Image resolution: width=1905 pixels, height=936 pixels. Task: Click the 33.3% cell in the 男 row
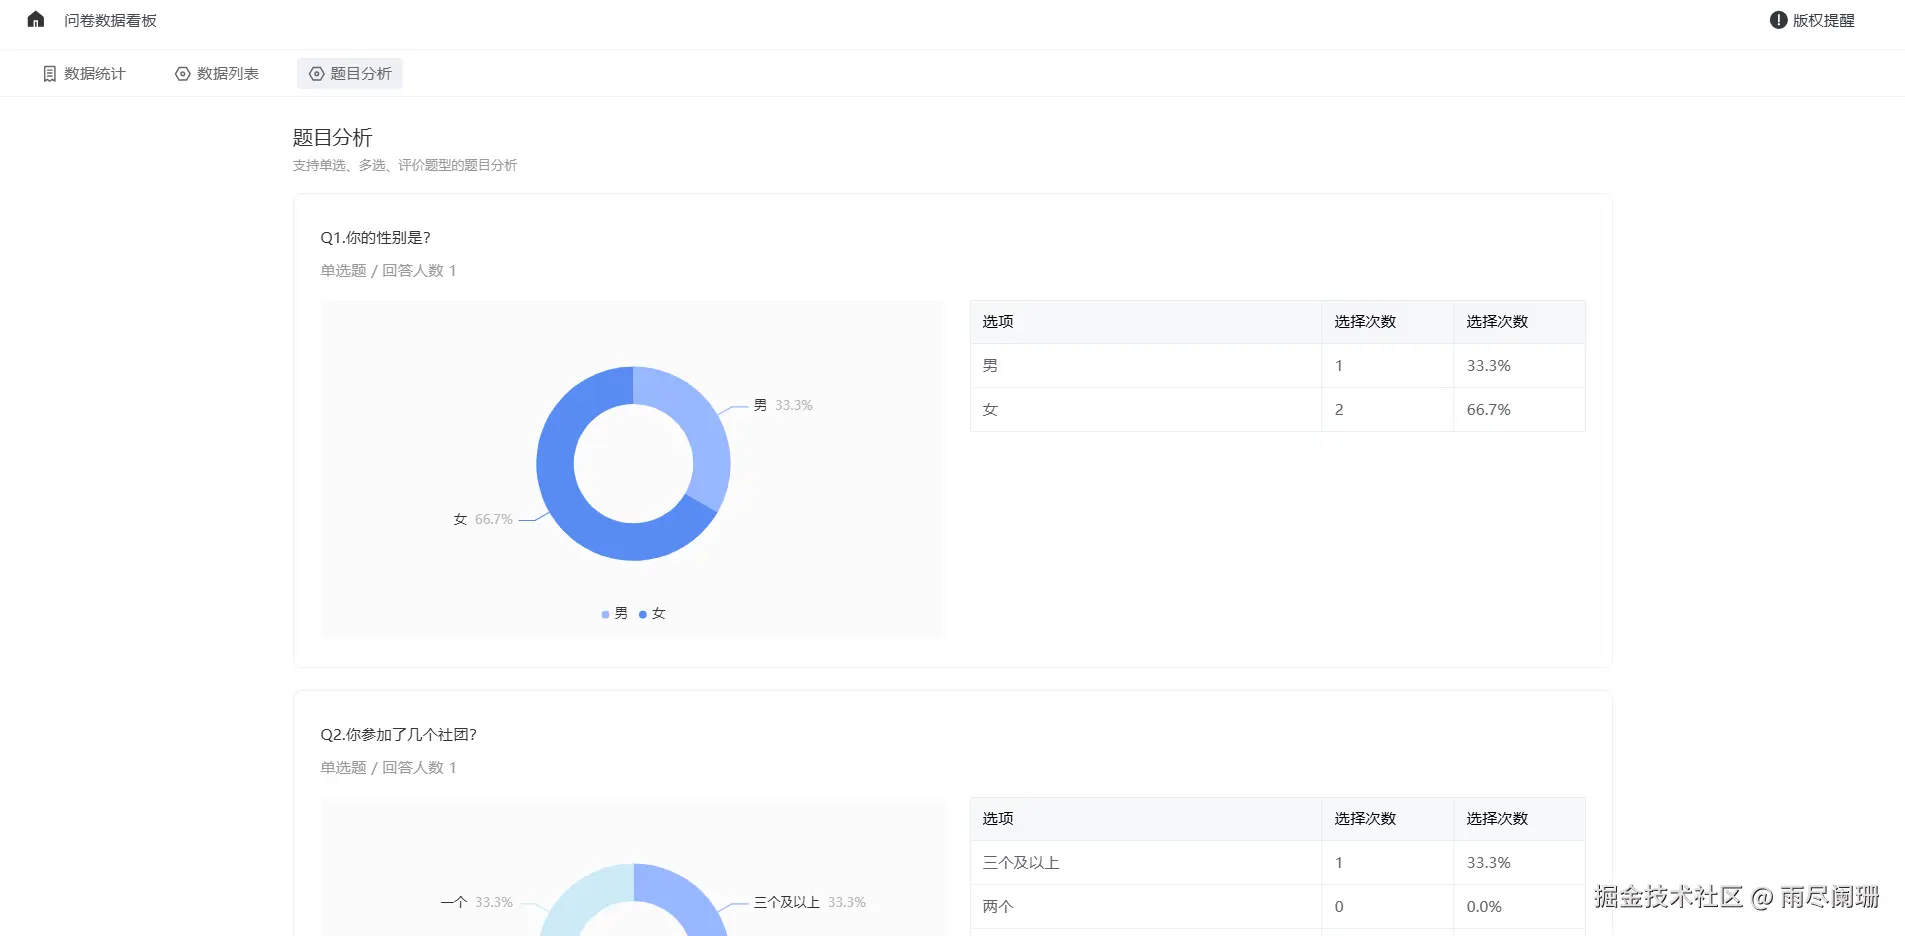click(1519, 366)
